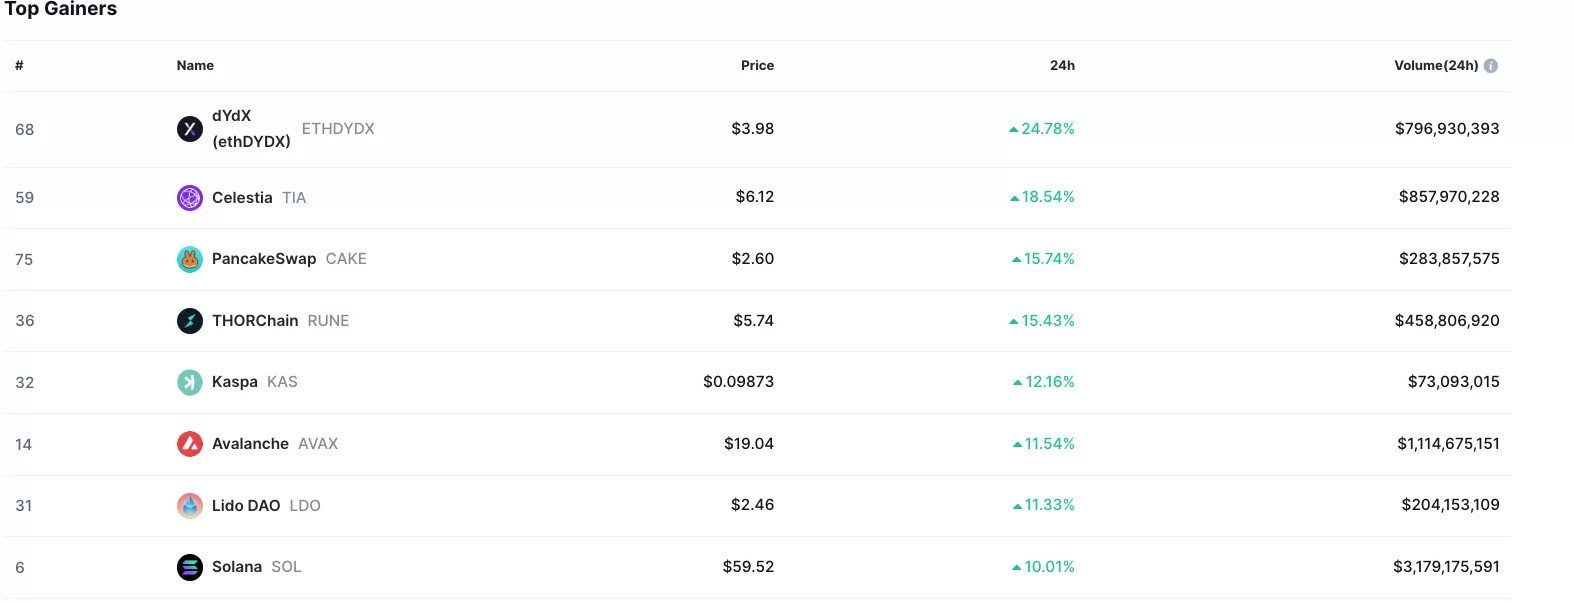
Task: Click the PancakeSwap bunny logo icon
Action: pyautogui.click(x=190, y=259)
